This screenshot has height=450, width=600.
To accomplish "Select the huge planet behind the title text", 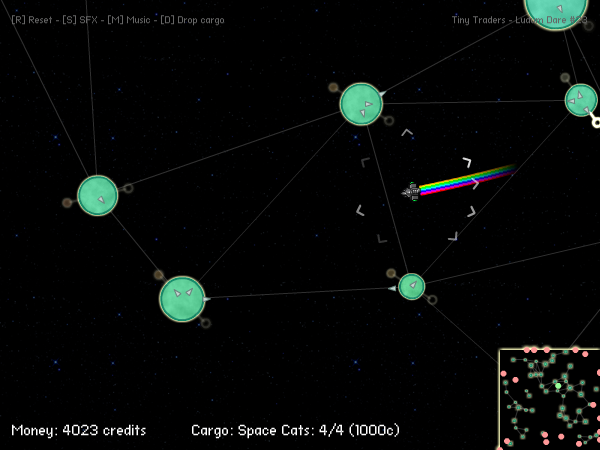I will (x=556, y=8).
